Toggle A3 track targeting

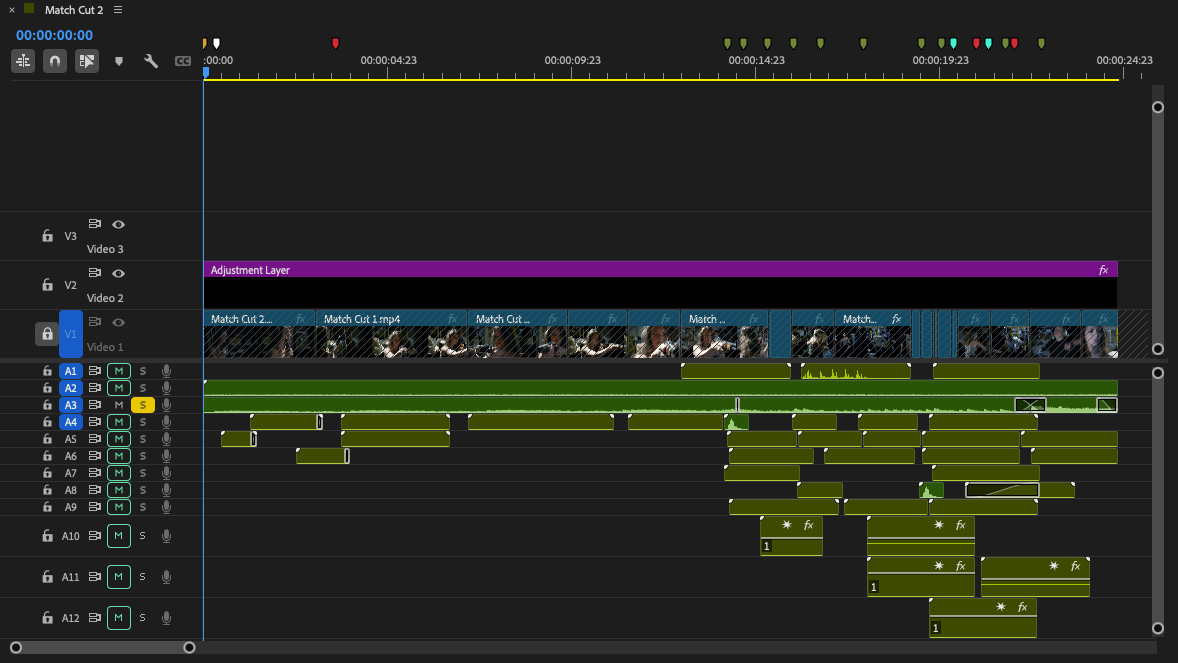point(71,405)
